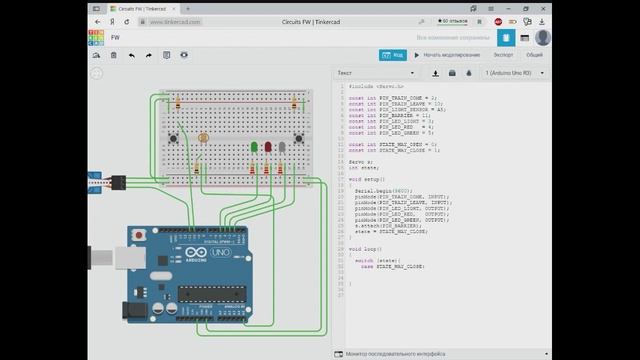The width and height of the screenshot is (640, 360).
Task: Open the Serial Monitor at bottom
Action: [391, 354]
